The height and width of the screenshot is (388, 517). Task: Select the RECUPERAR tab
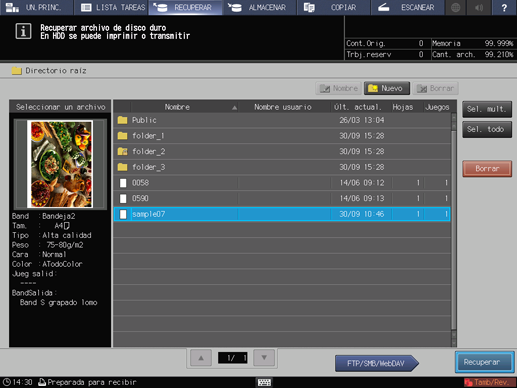(x=185, y=7)
